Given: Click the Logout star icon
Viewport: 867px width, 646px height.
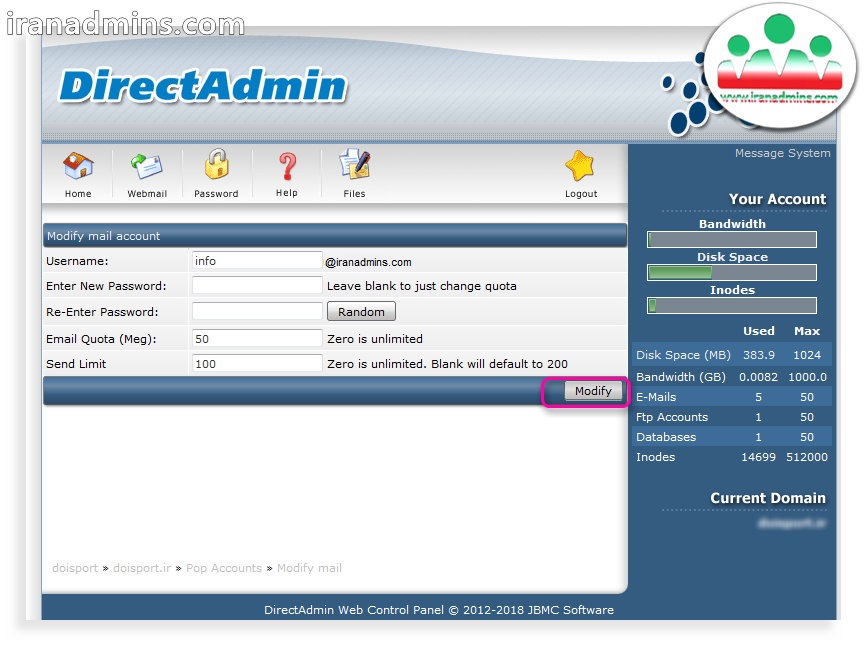Looking at the screenshot, I should tap(580, 166).
